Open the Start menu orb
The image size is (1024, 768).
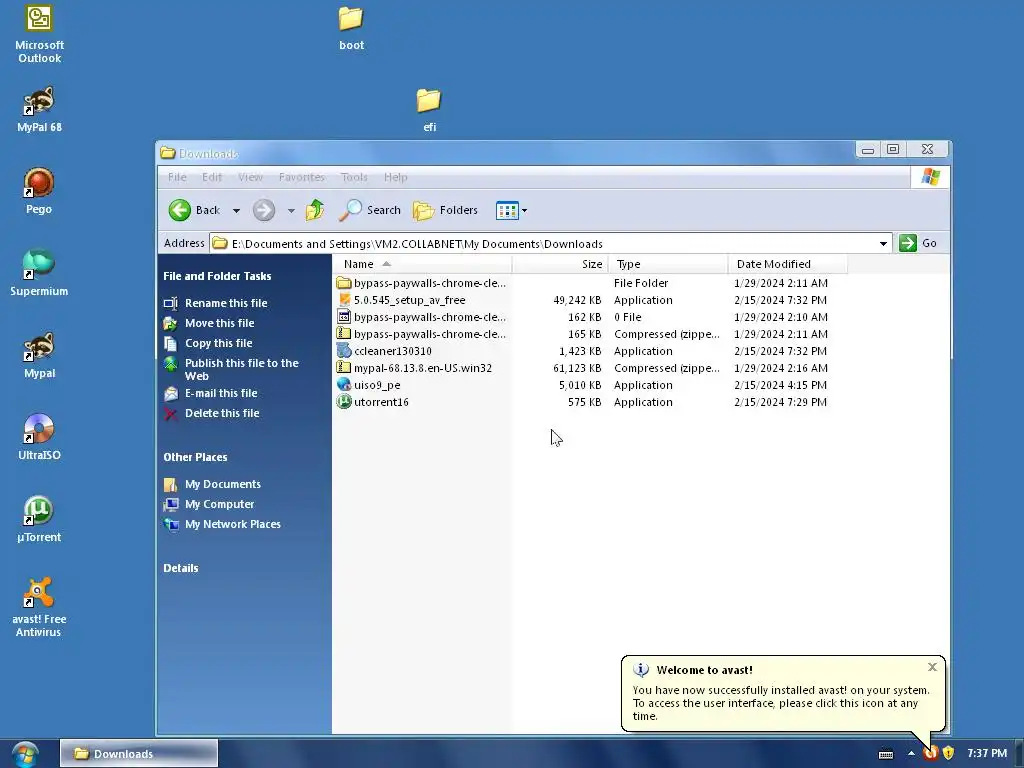pyautogui.click(x=25, y=754)
